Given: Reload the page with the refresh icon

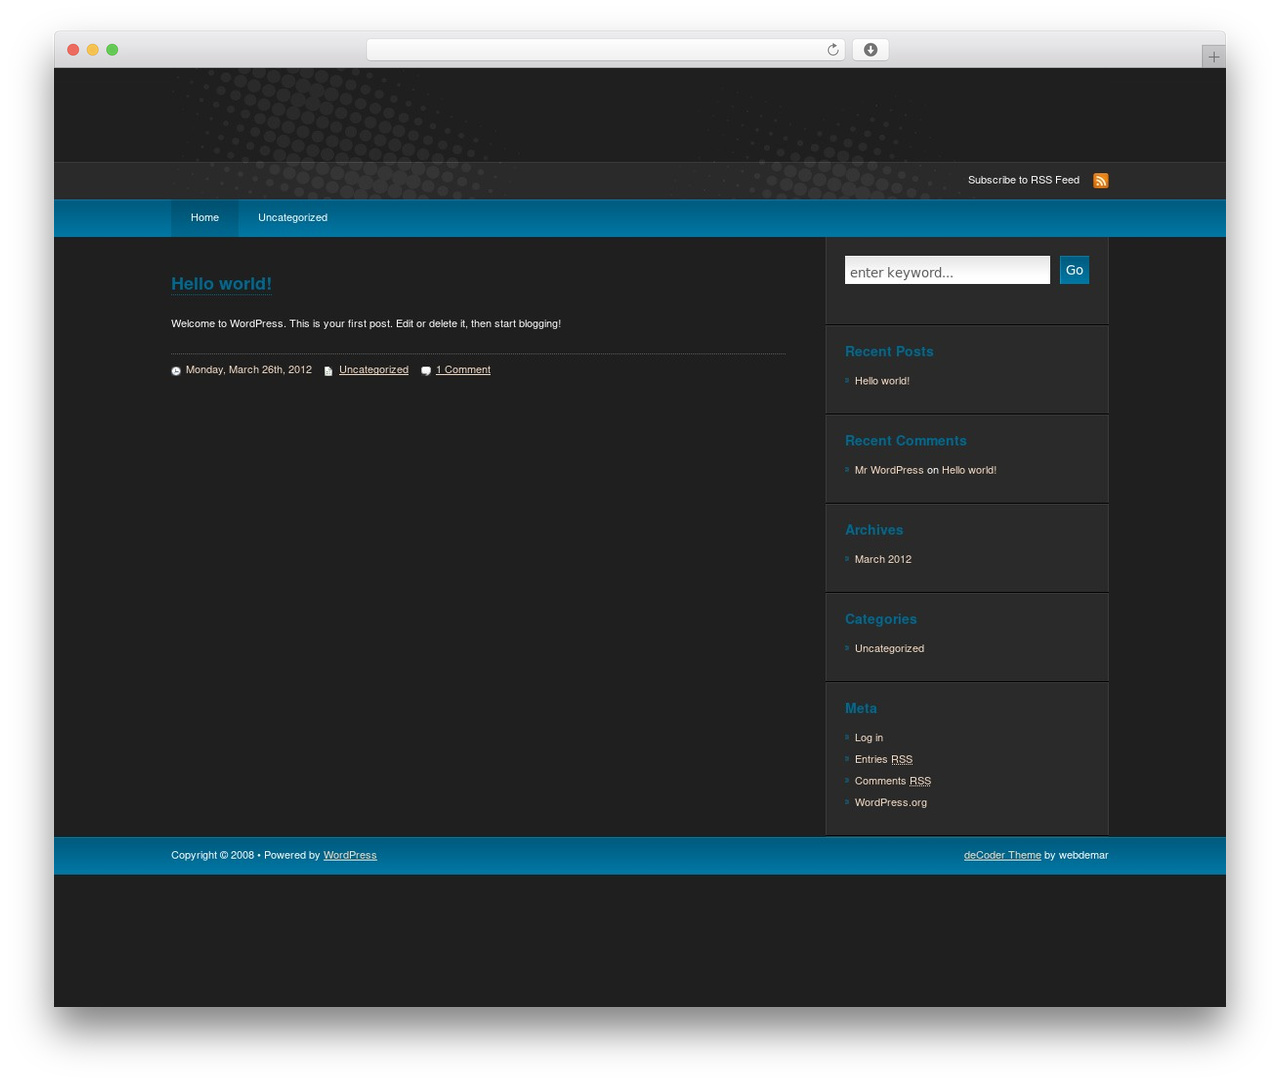Looking at the screenshot, I should pos(833,50).
